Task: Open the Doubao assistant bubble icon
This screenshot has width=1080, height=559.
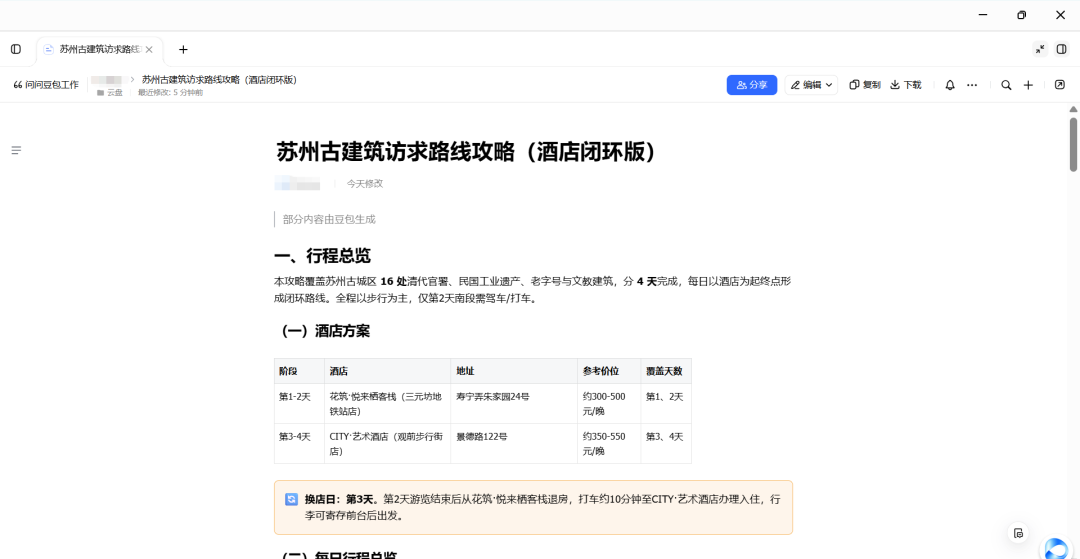Action: [x=1057, y=548]
